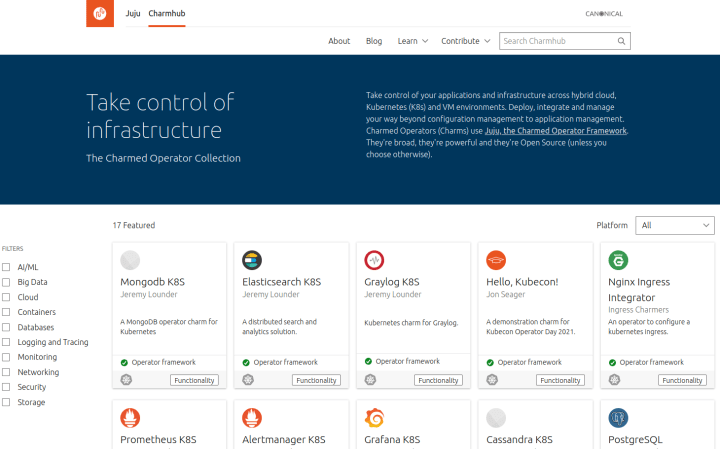The width and height of the screenshot is (720, 449).
Task: Click green check icon on Hello, Kubecon! card
Action: coord(490,363)
